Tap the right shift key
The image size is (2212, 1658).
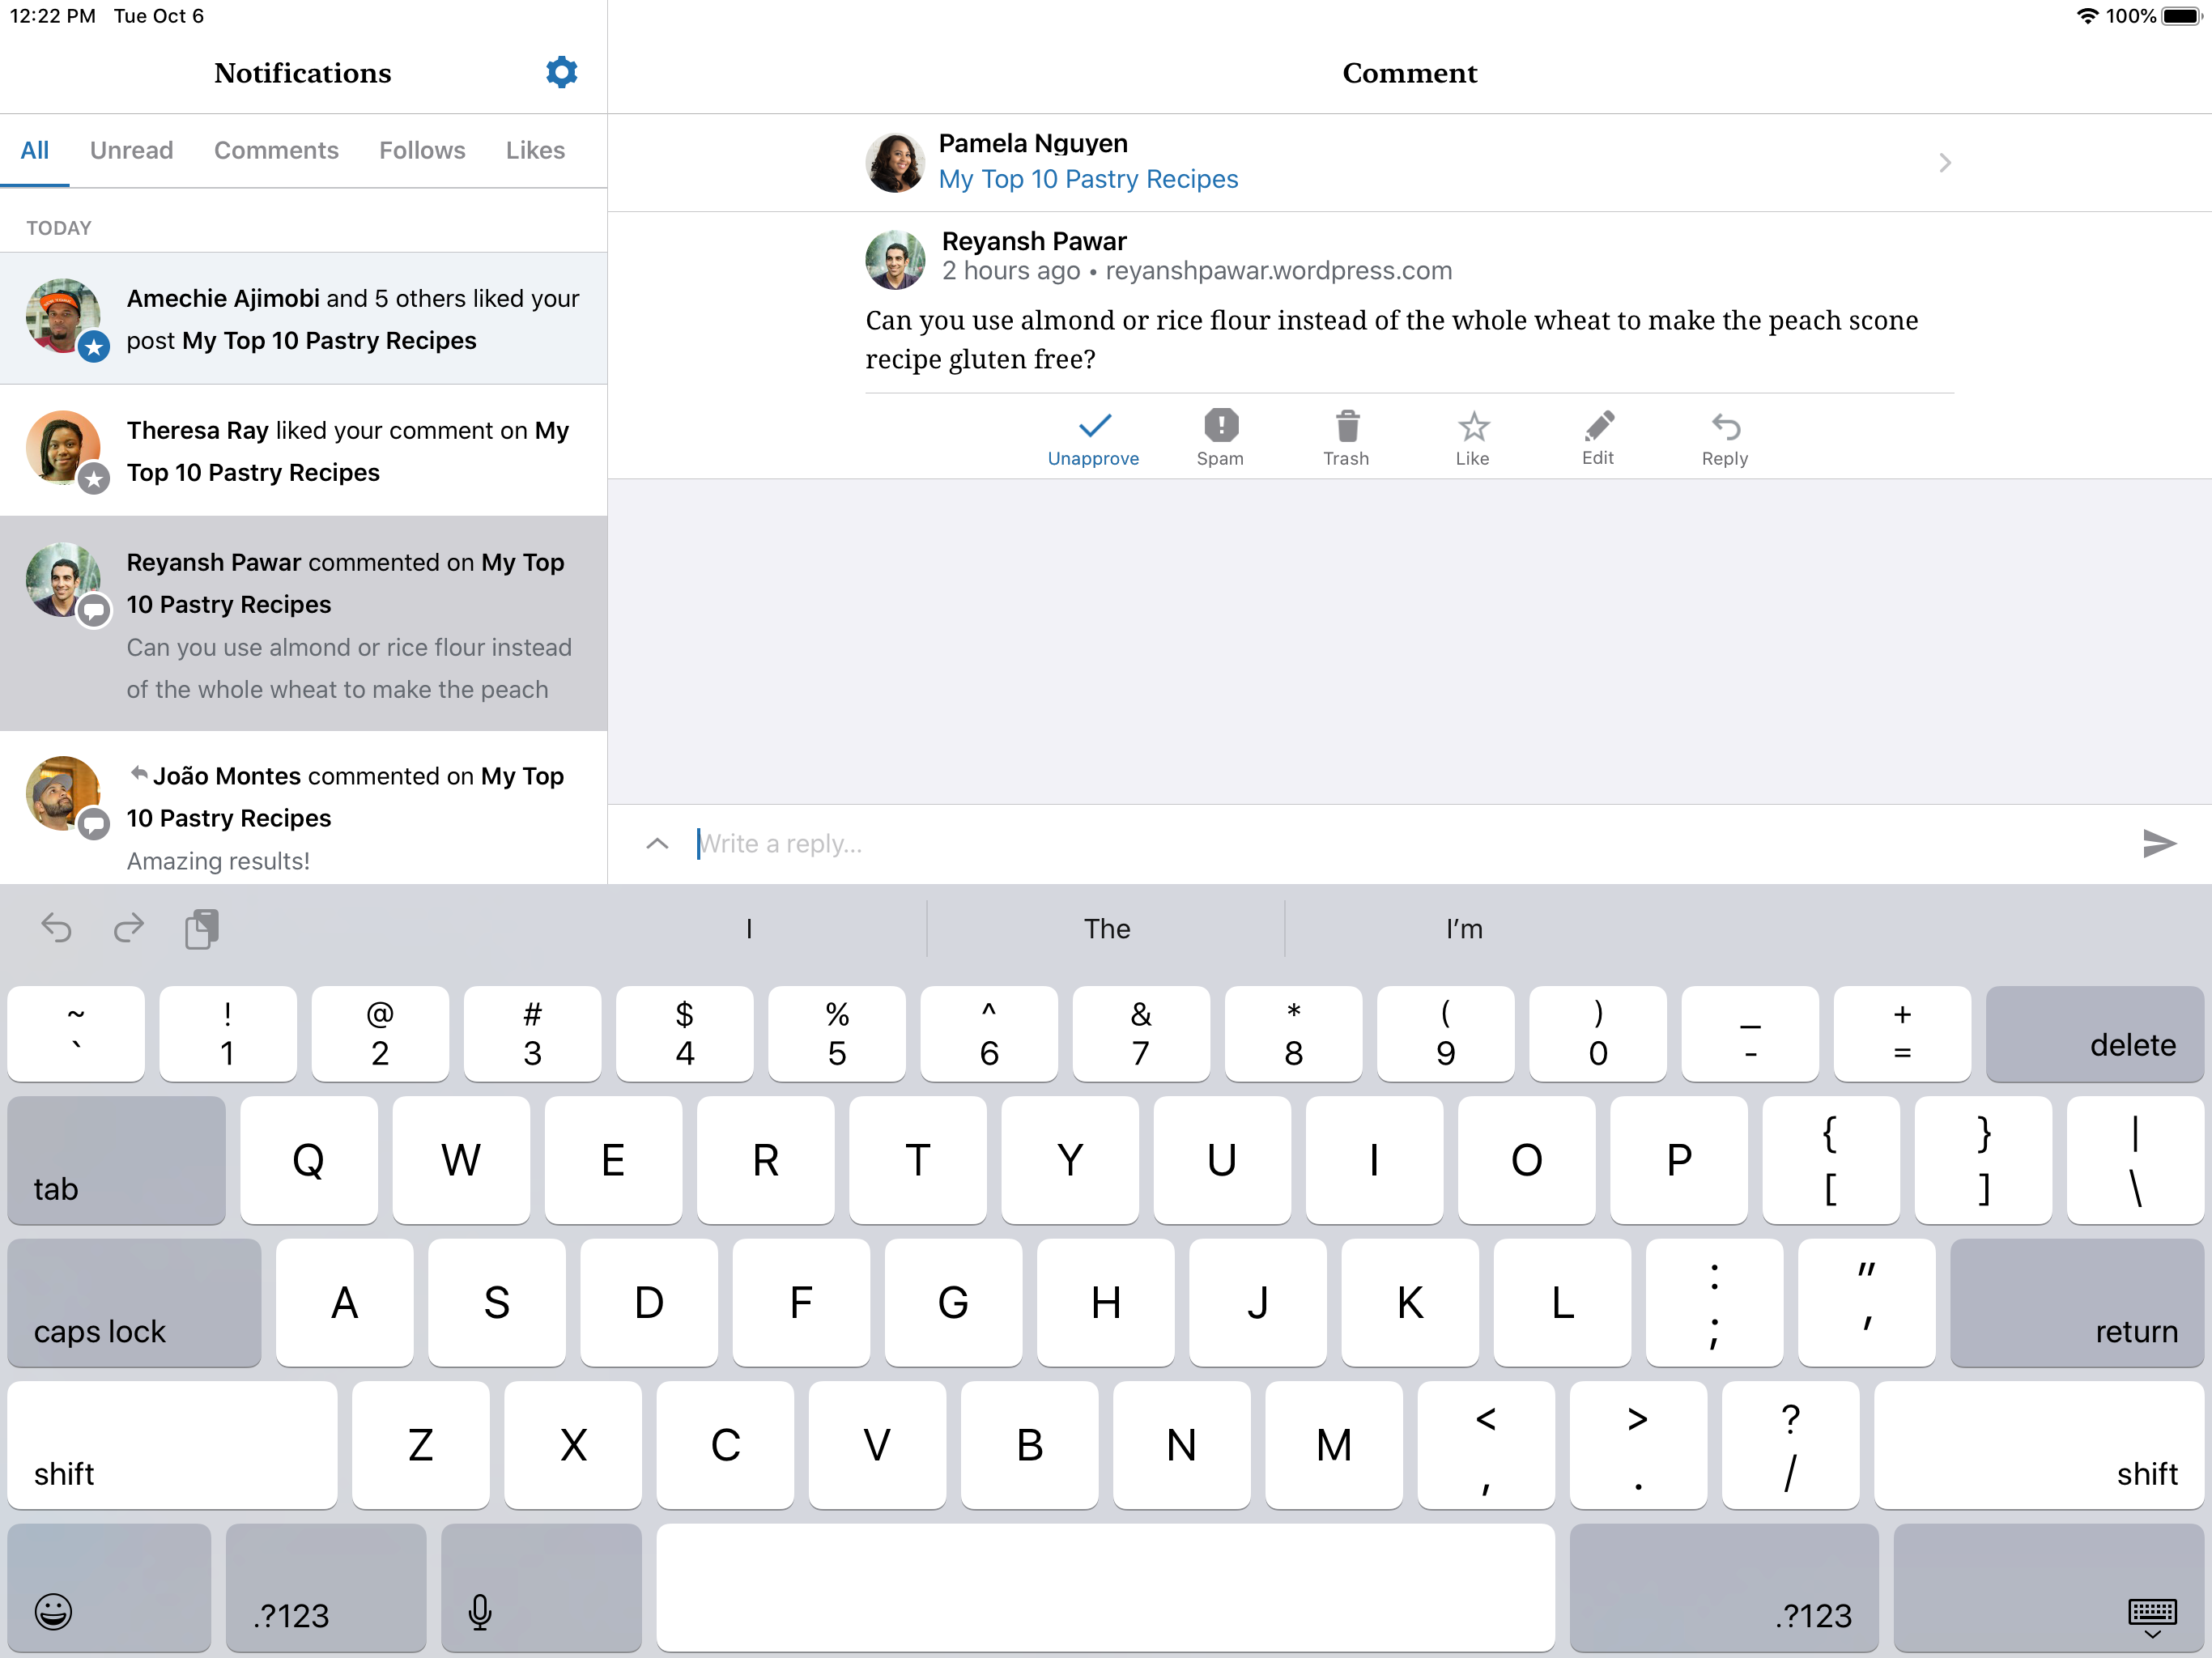click(x=2039, y=1444)
